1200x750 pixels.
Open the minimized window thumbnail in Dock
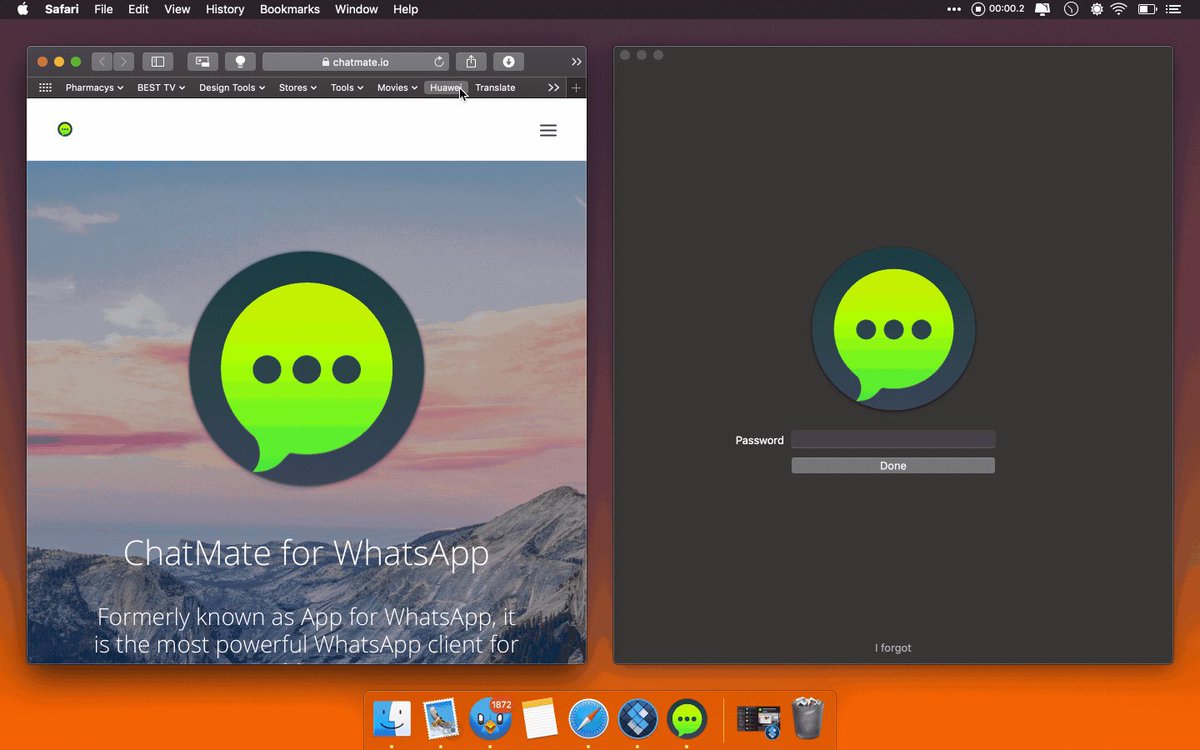[x=758, y=720]
